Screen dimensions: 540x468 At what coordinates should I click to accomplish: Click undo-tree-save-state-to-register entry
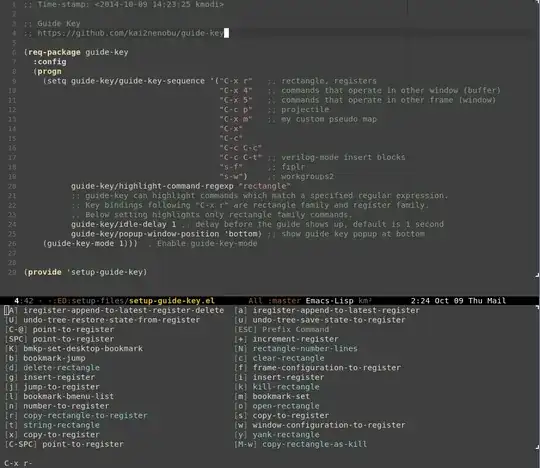coord(320,320)
